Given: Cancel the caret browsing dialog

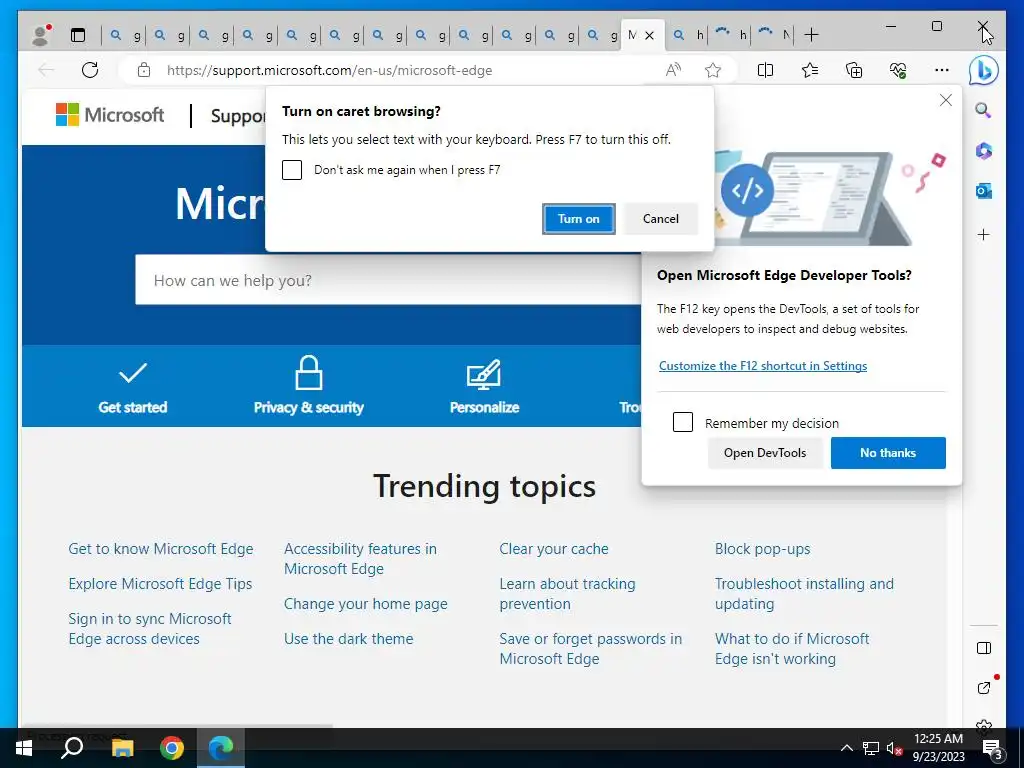Looking at the screenshot, I should coord(660,219).
